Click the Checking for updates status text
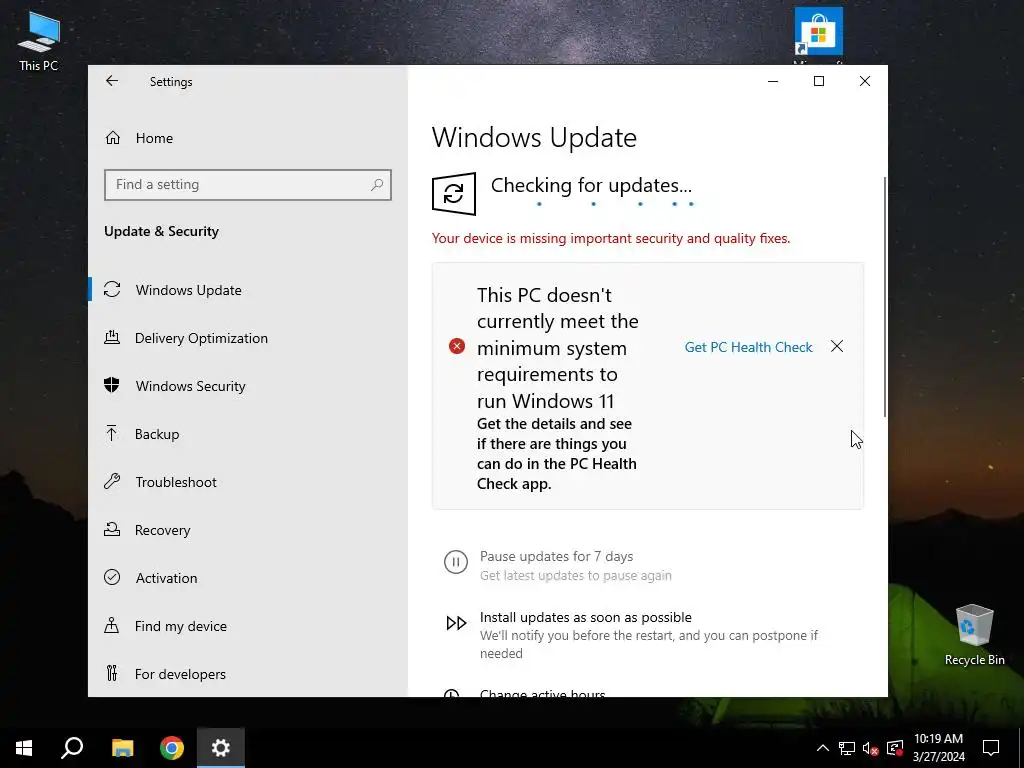1024x768 pixels. tap(591, 185)
